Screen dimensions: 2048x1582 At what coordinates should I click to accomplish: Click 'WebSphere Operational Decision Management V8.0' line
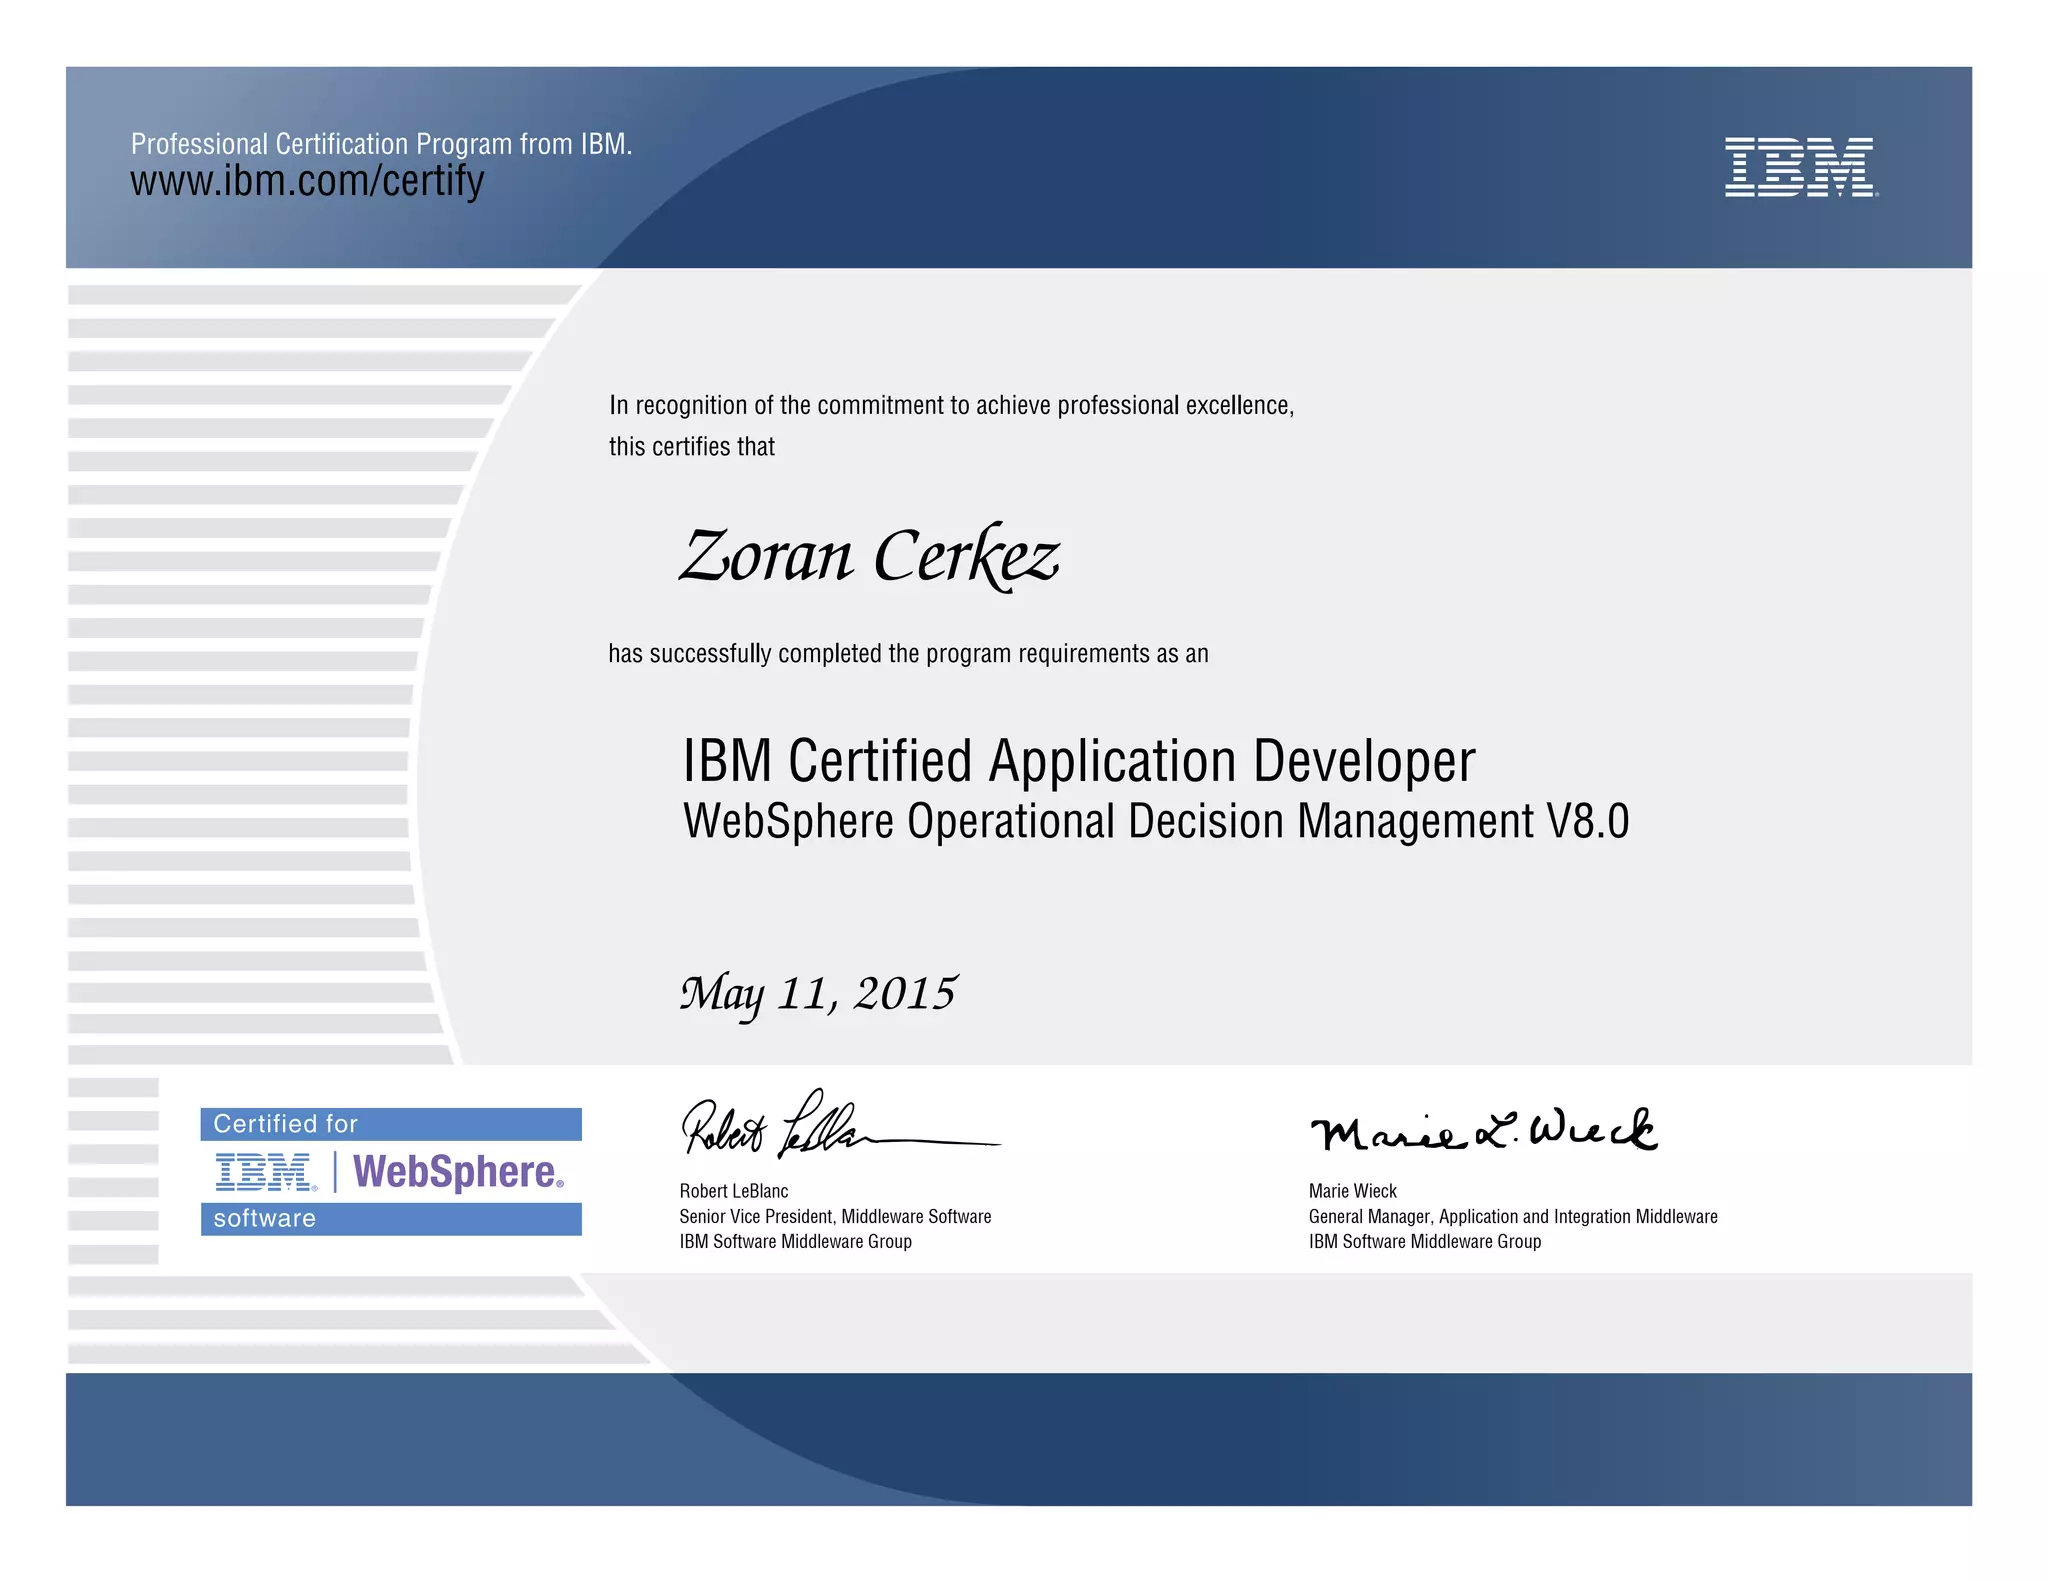point(1155,822)
